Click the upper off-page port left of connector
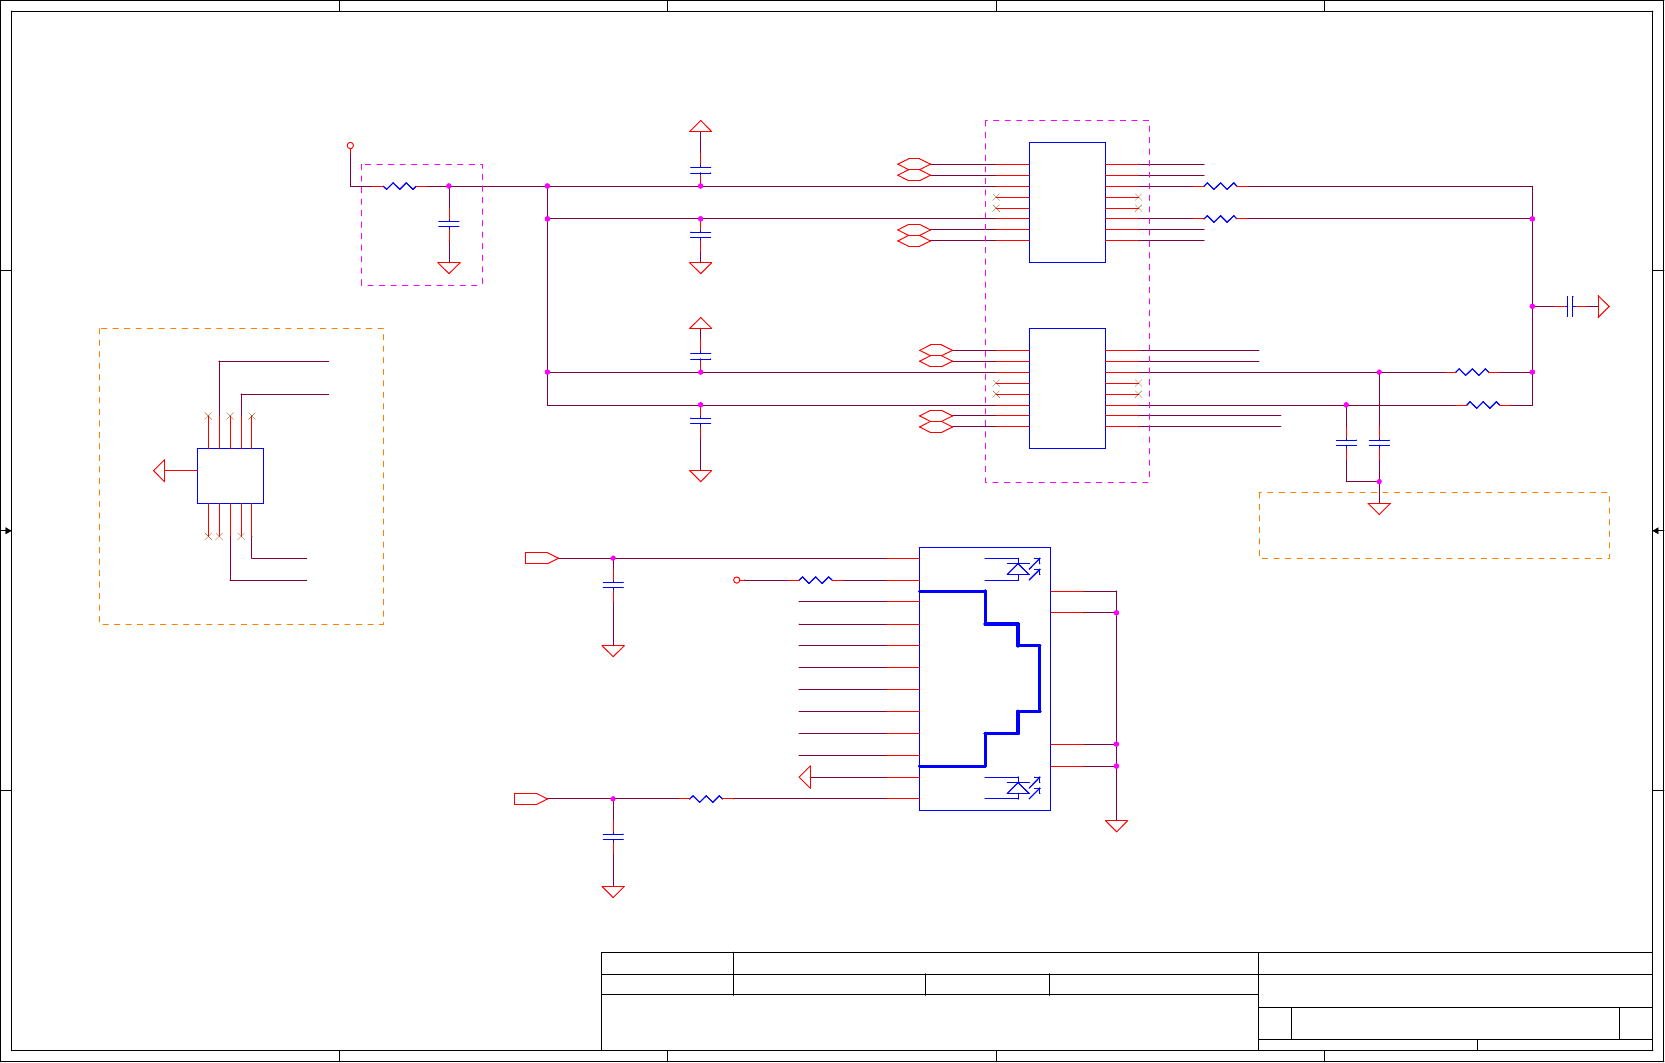 (542, 558)
